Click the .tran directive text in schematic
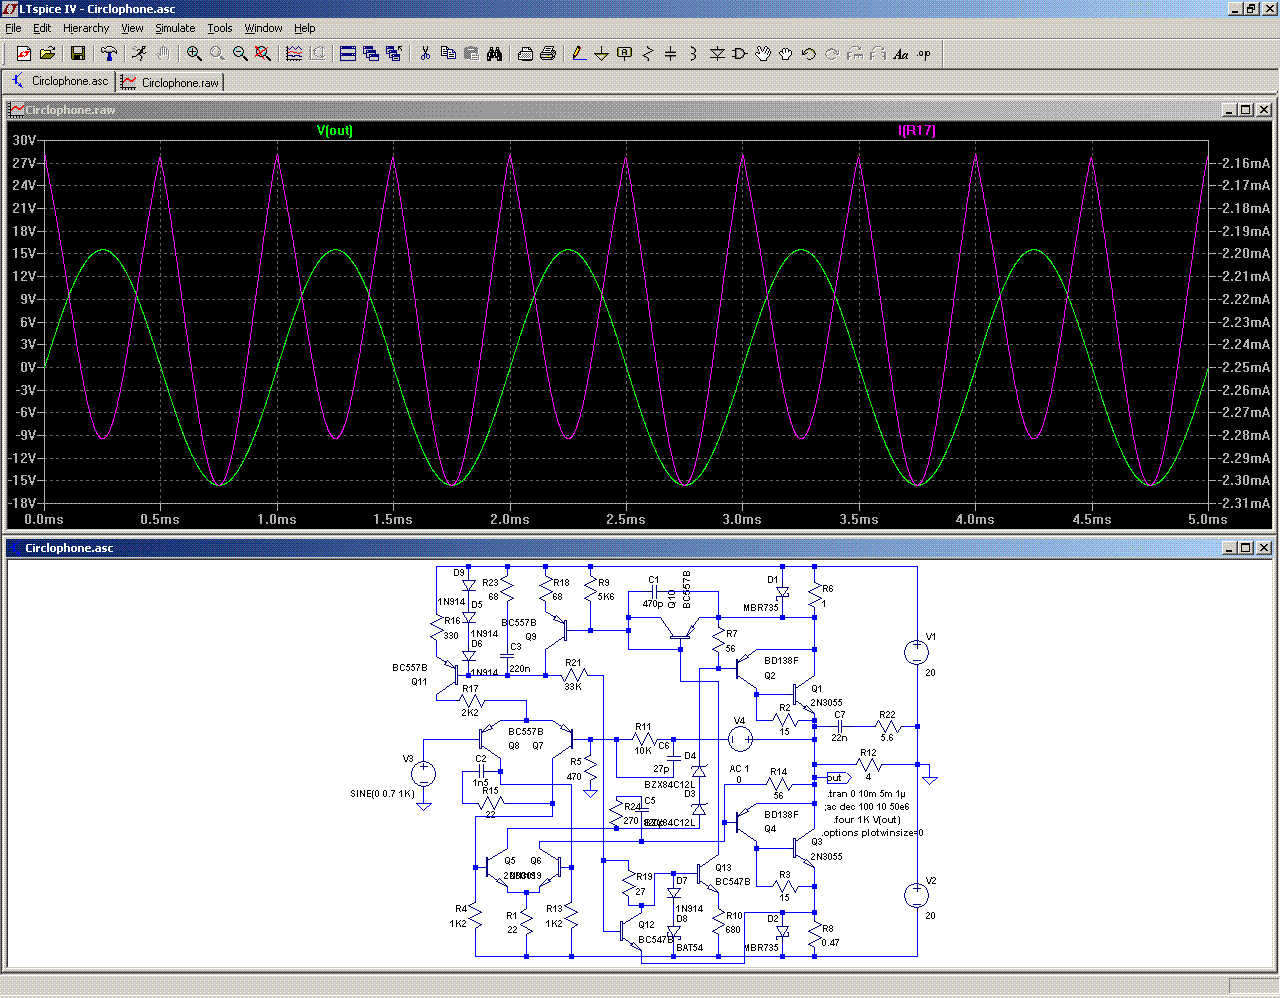 pyautogui.click(x=866, y=794)
